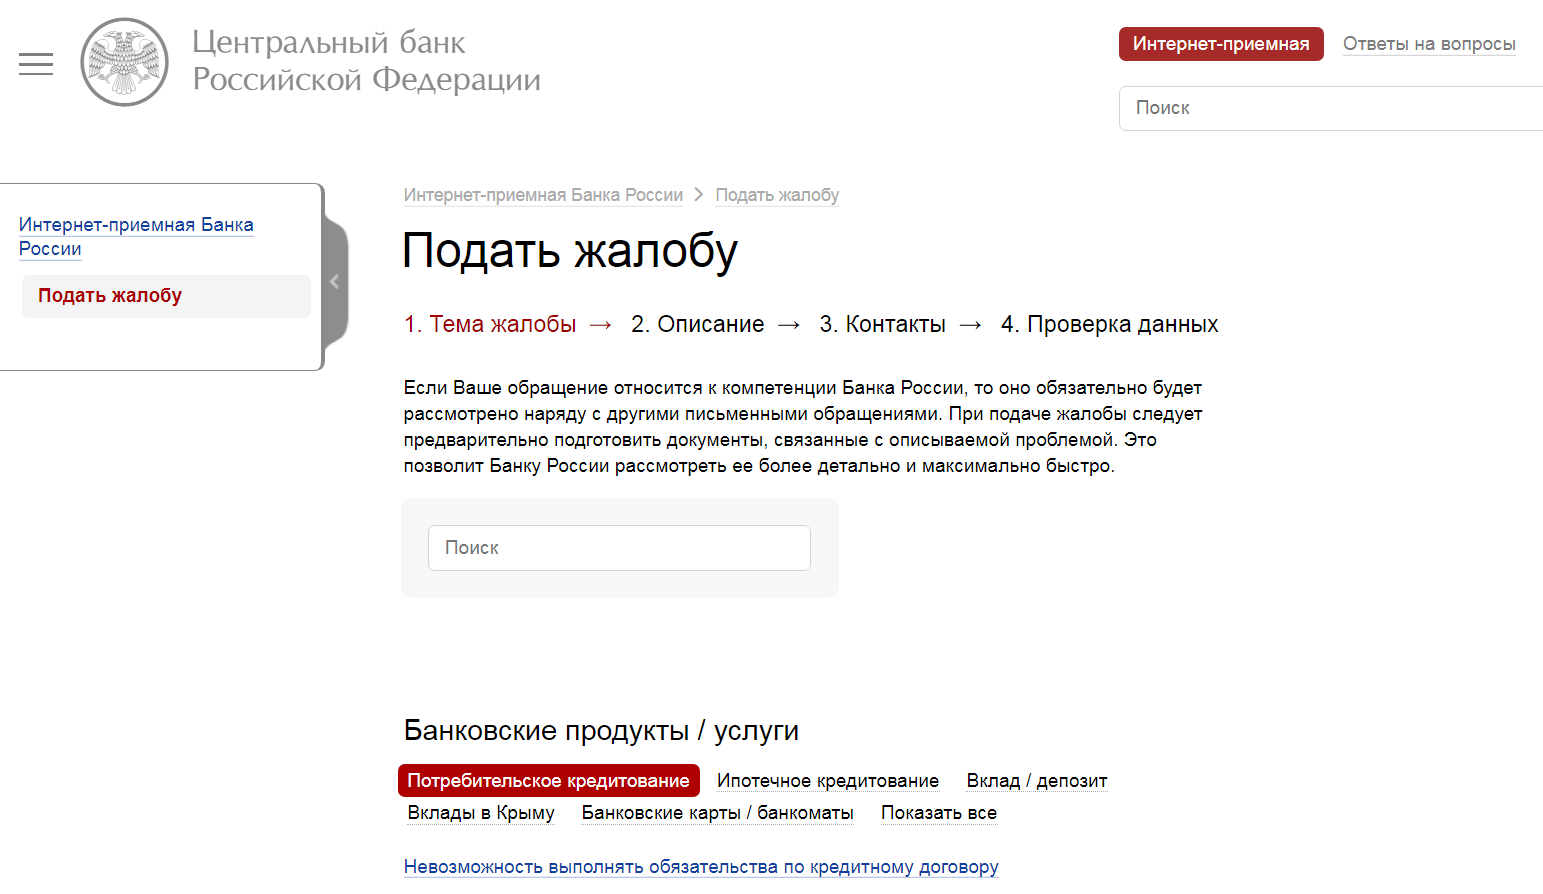
Task: Select Банковские карты / банкоматы category
Action: (718, 813)
